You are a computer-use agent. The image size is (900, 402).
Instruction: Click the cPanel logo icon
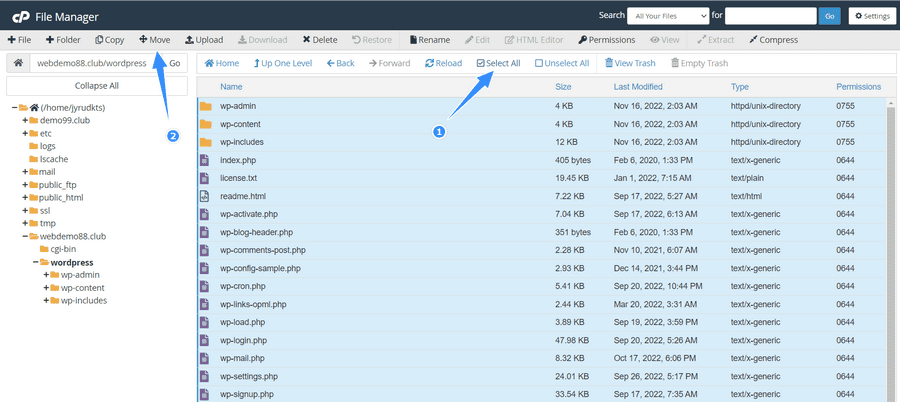pos(21,17)
